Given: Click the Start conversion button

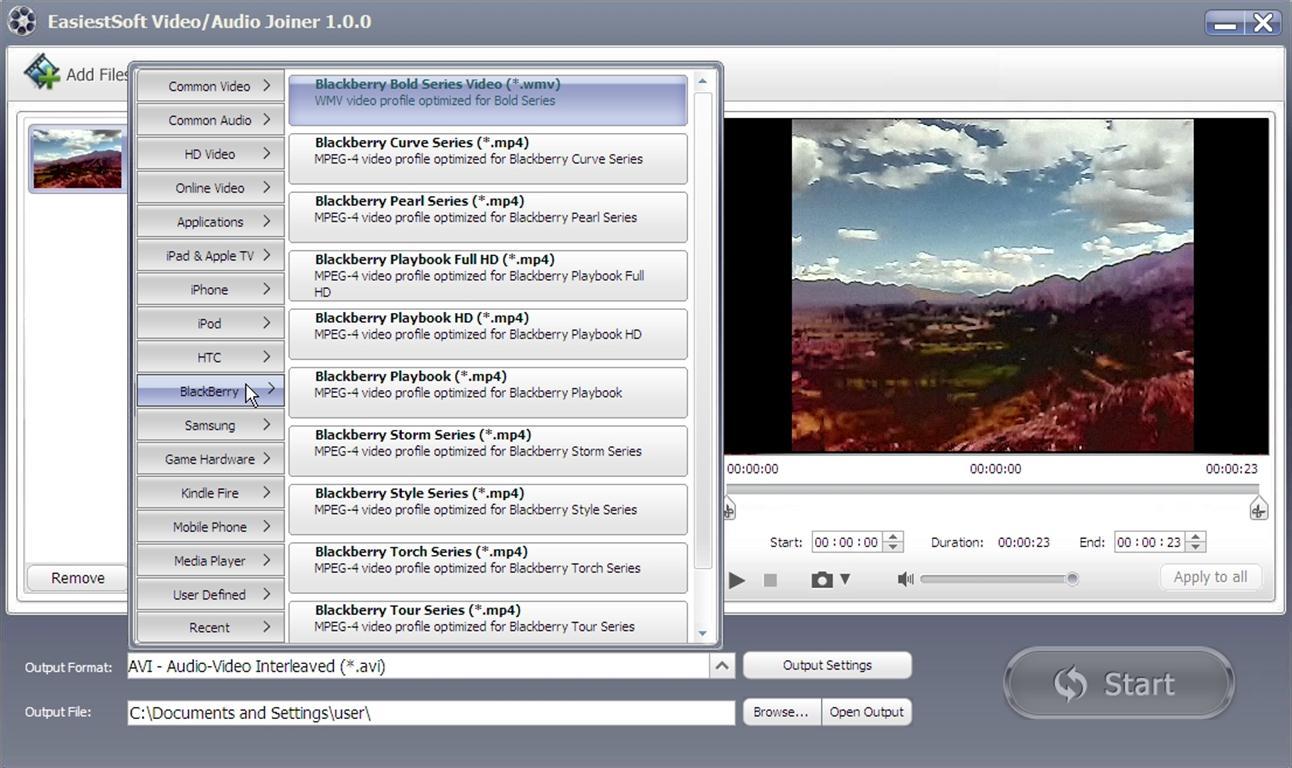Looking at the screenshot, I should tap(1118, 684).
